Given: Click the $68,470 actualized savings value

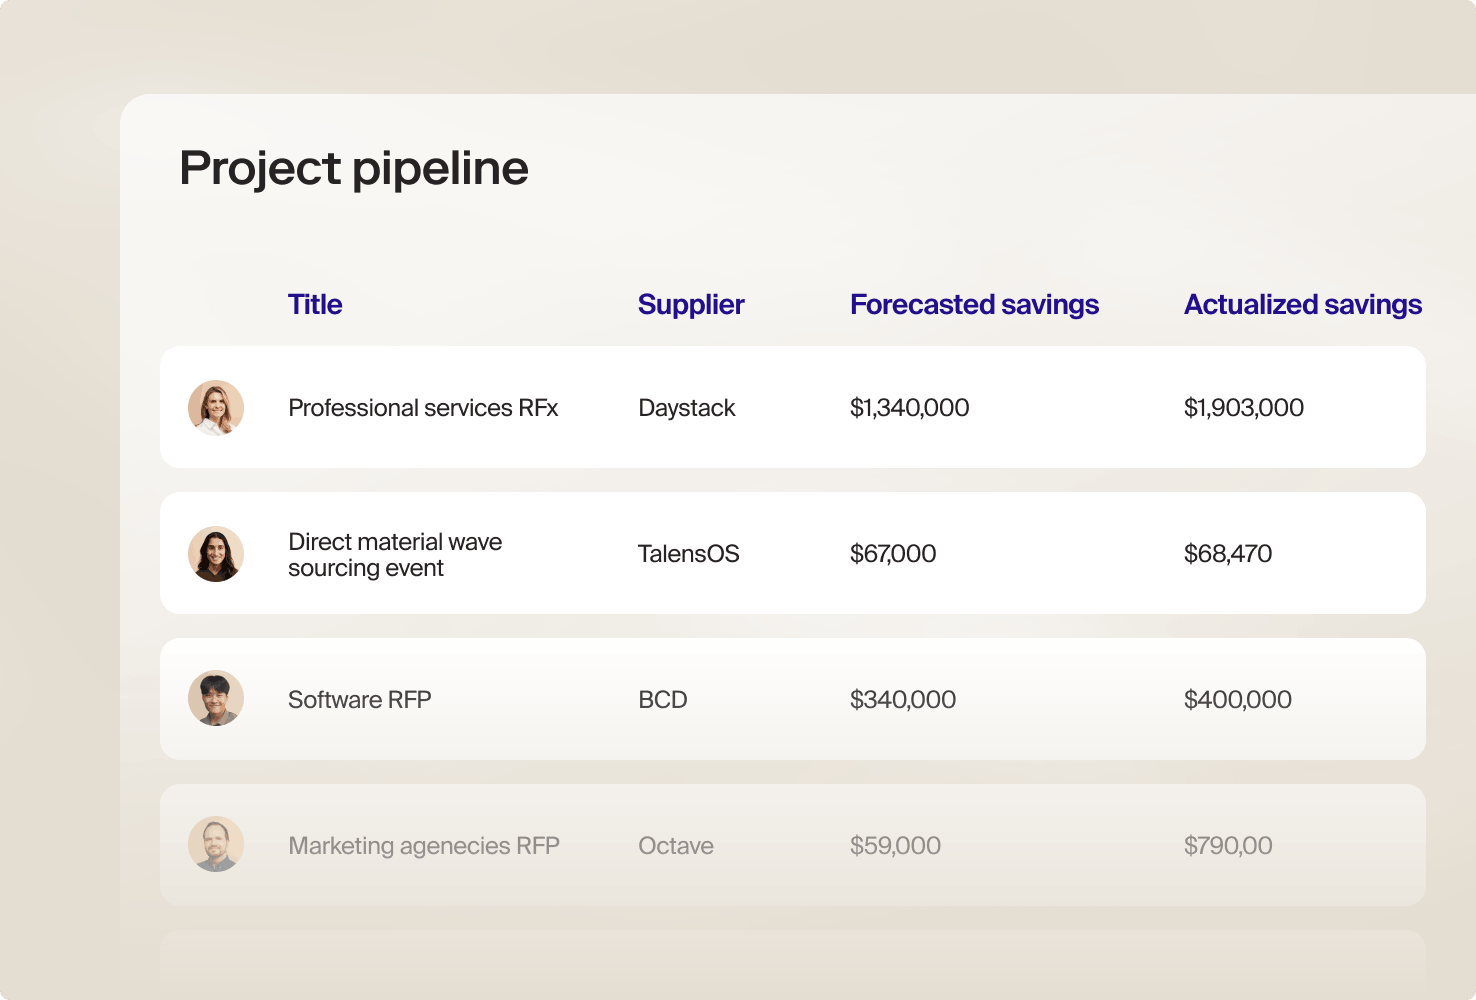Looking at the screenshot, I should [x=1228, y=554].
